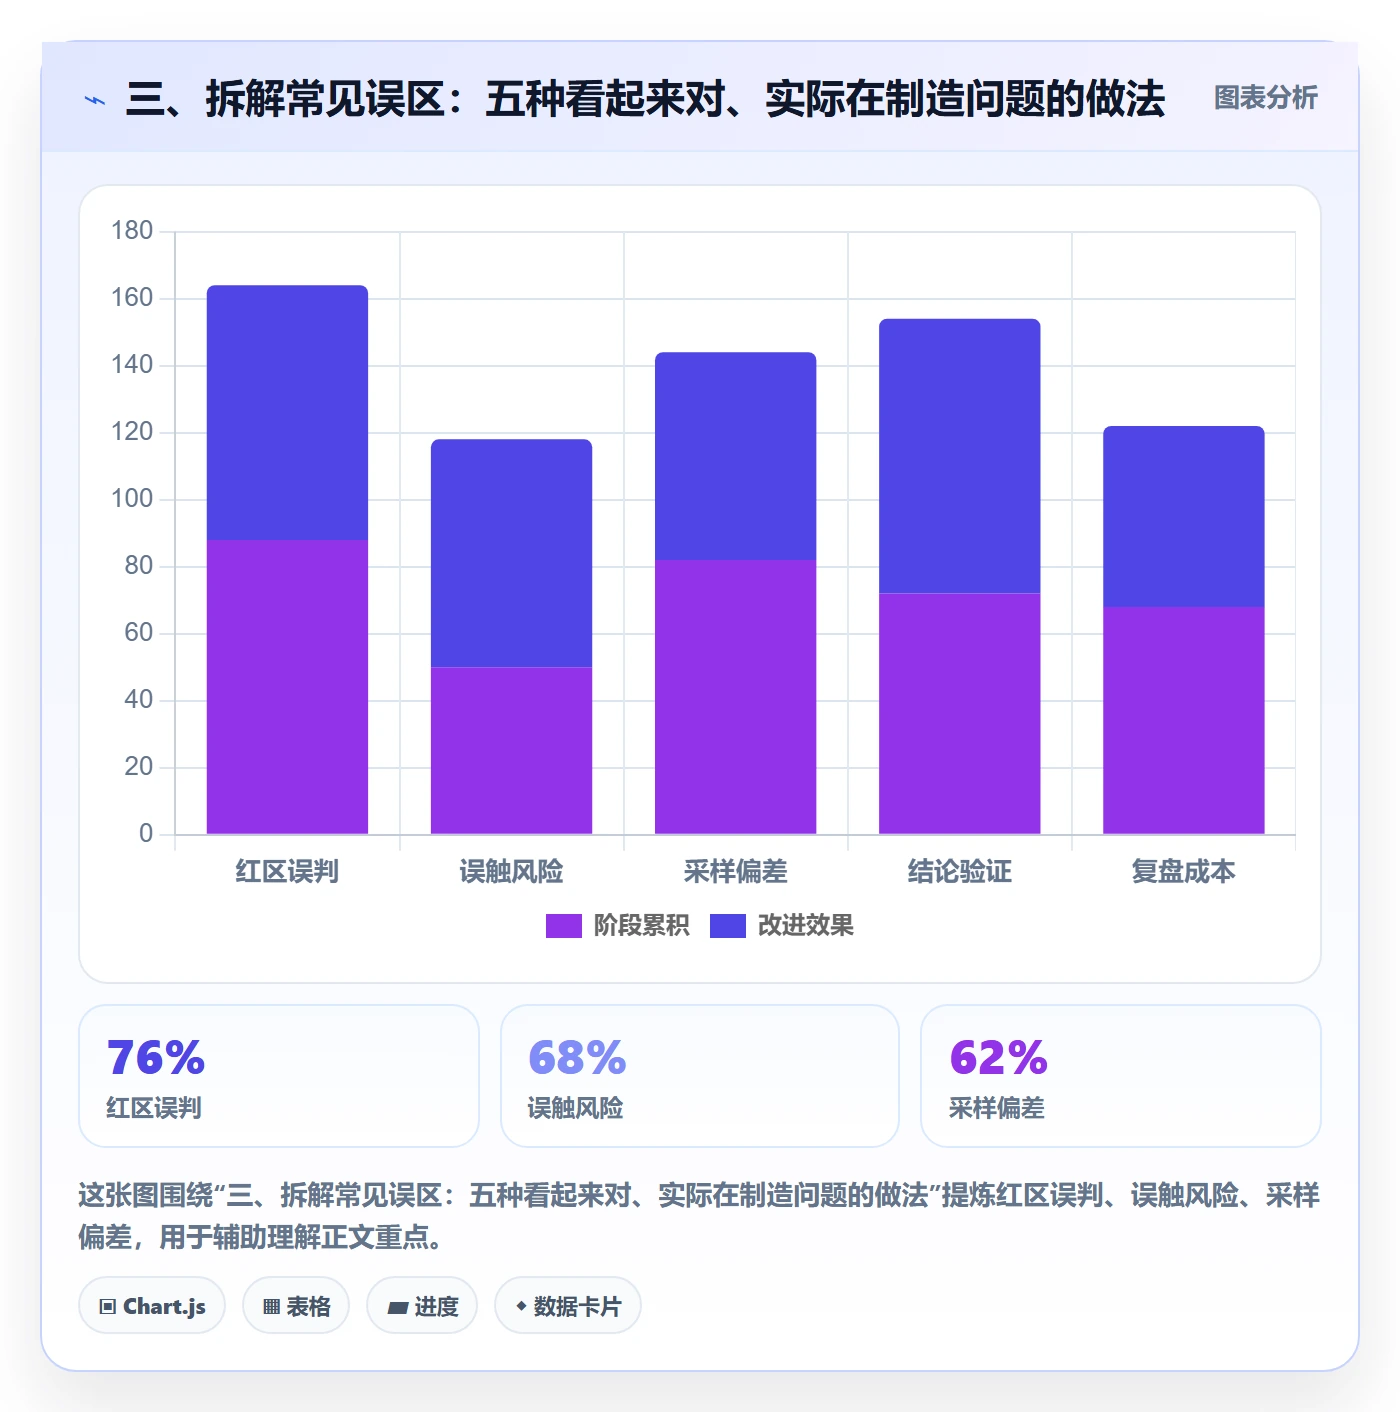Click the 100 y-axis value

[132, 499]
